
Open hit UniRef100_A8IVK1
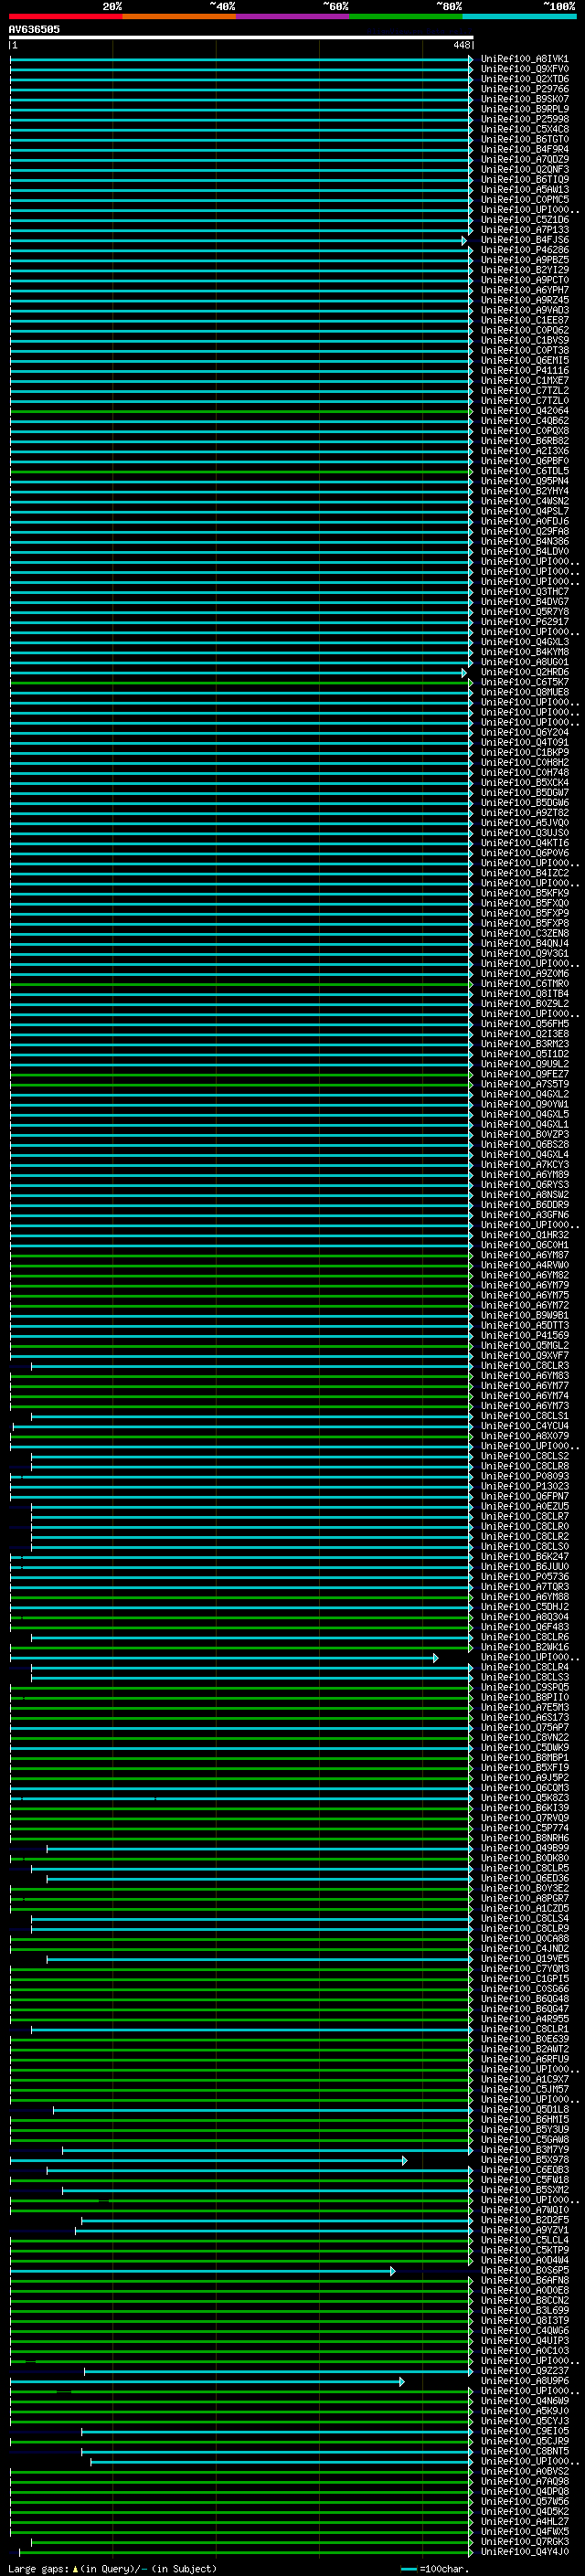click(x=525, y=59)
